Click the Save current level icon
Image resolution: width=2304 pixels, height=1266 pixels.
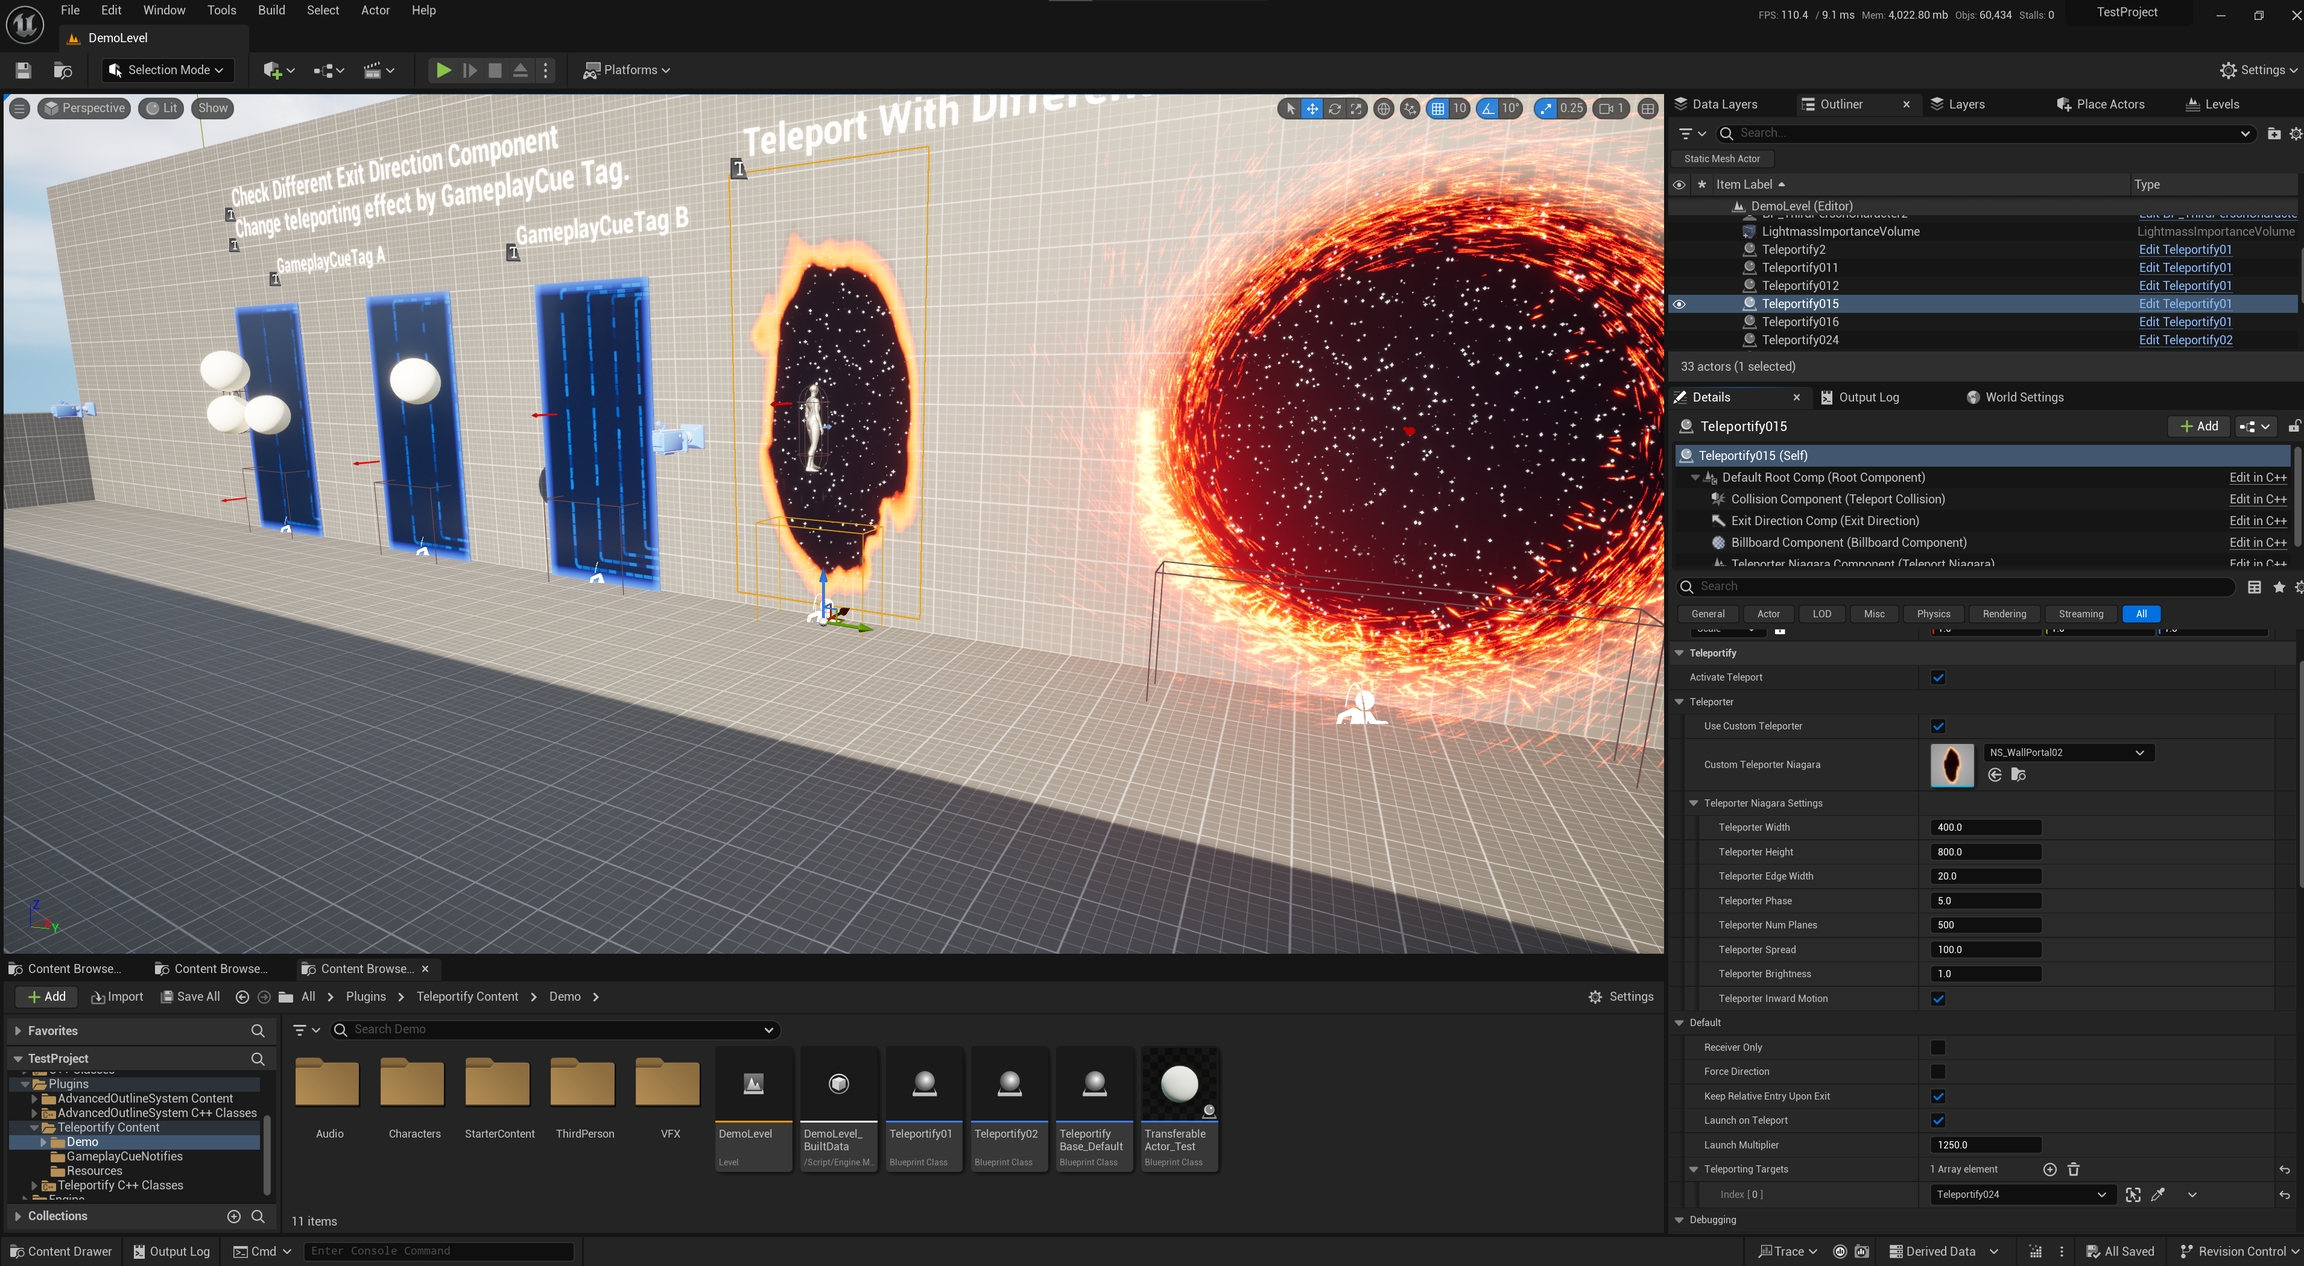[23, 70]
